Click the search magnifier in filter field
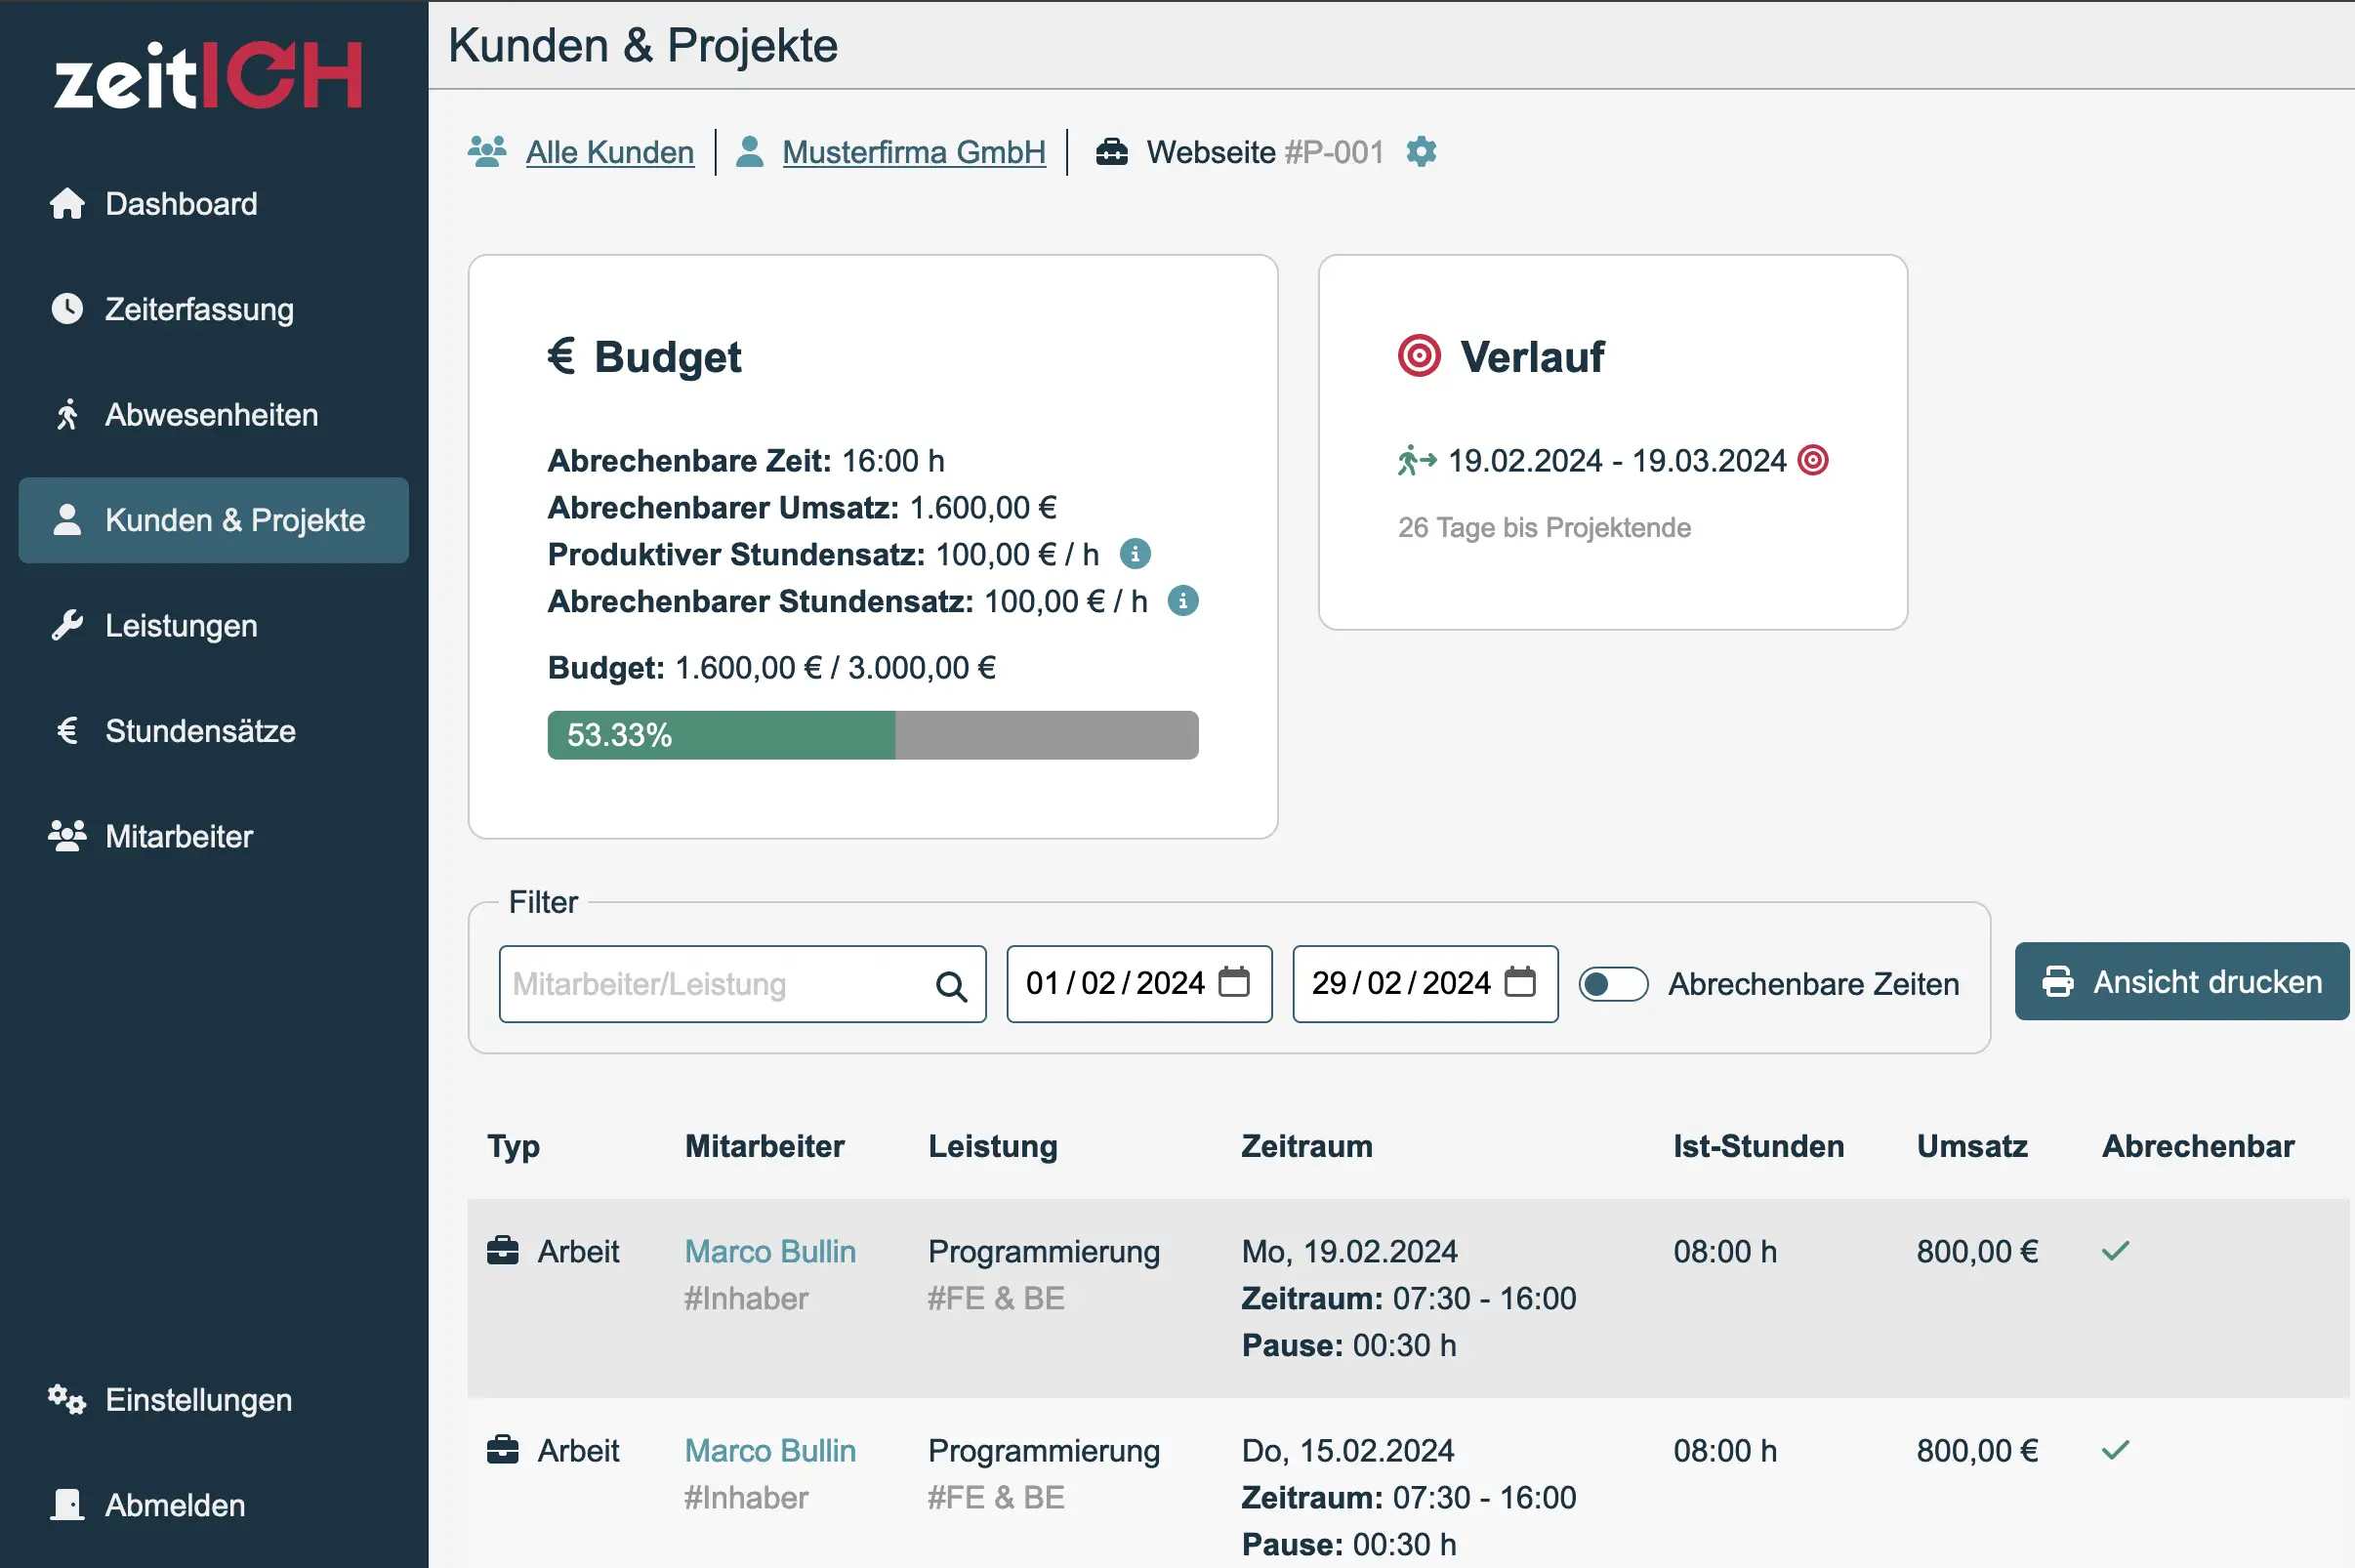This screenshot has width=2355, height=1568. pos(951,987)
